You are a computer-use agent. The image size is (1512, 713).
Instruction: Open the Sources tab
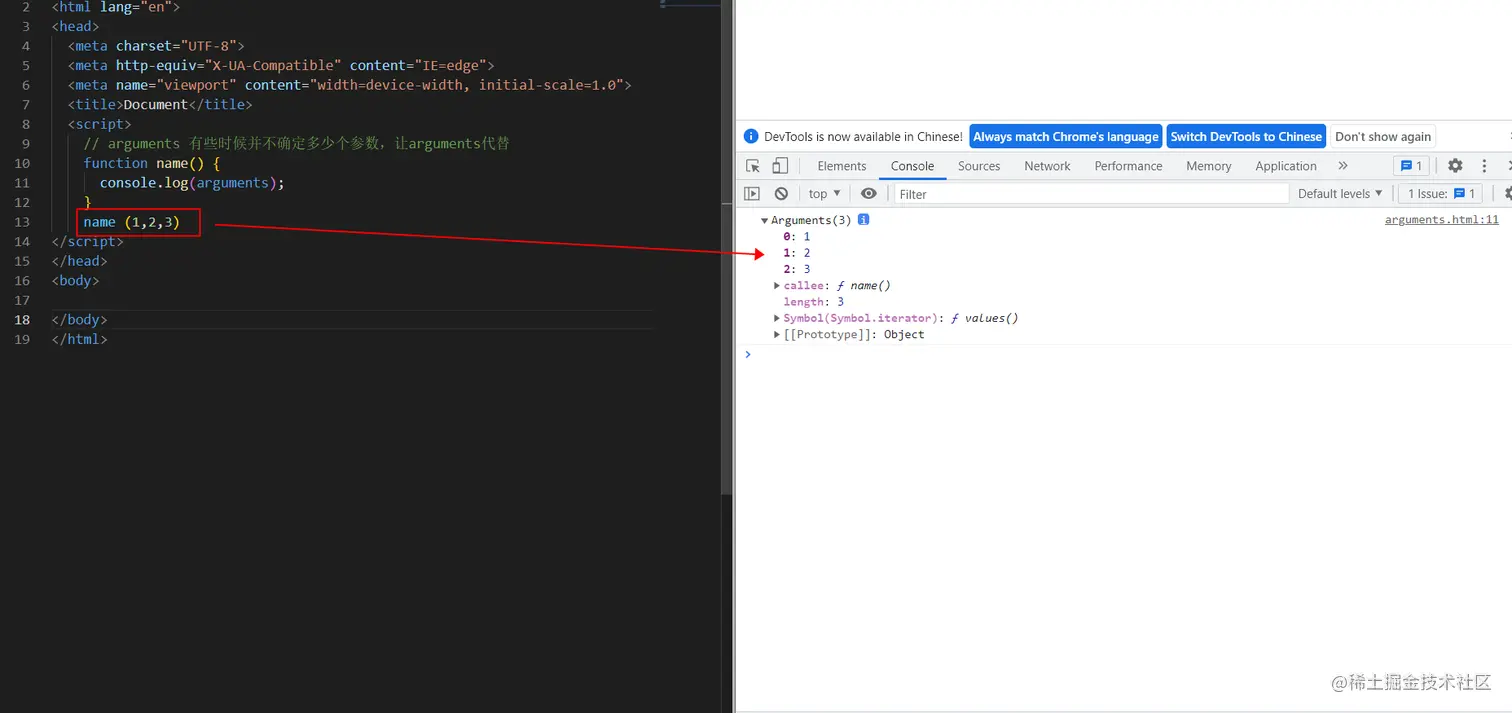(979, 166)
